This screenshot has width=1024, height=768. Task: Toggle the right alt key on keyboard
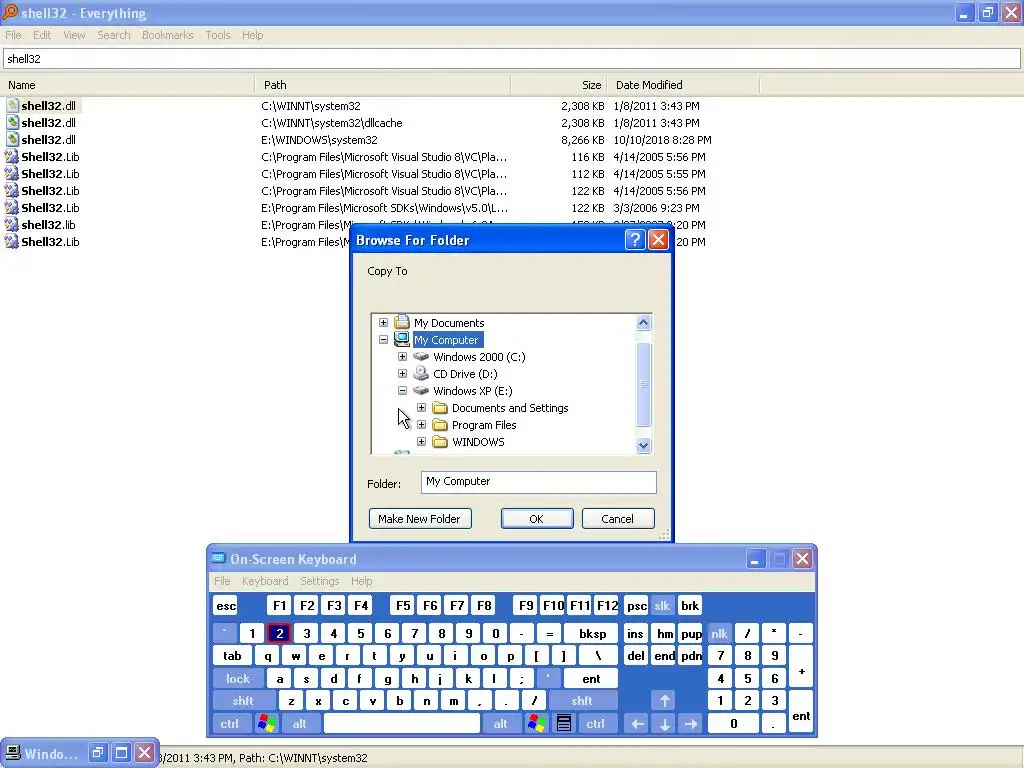coord(501,723)
